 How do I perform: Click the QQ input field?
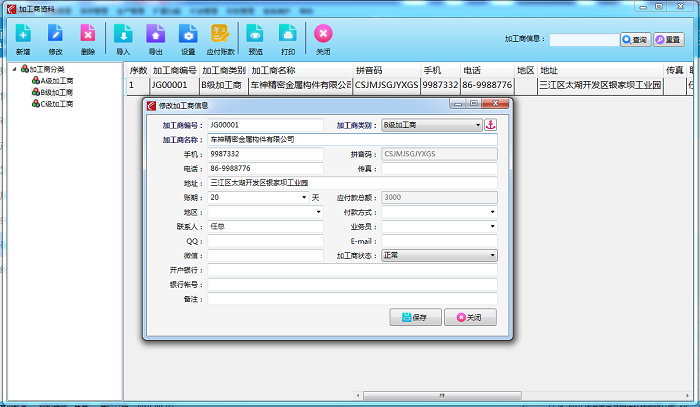265,241
